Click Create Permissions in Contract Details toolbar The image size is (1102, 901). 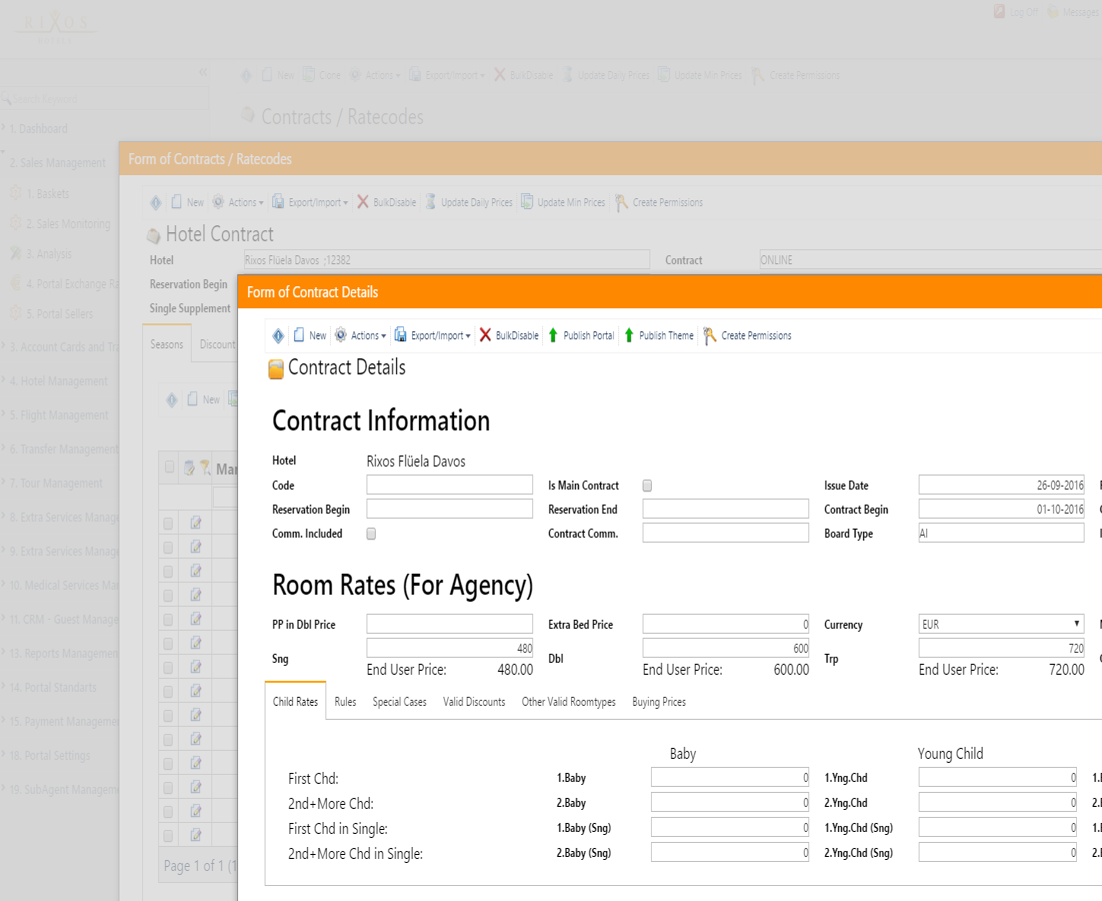coord(747,336)
